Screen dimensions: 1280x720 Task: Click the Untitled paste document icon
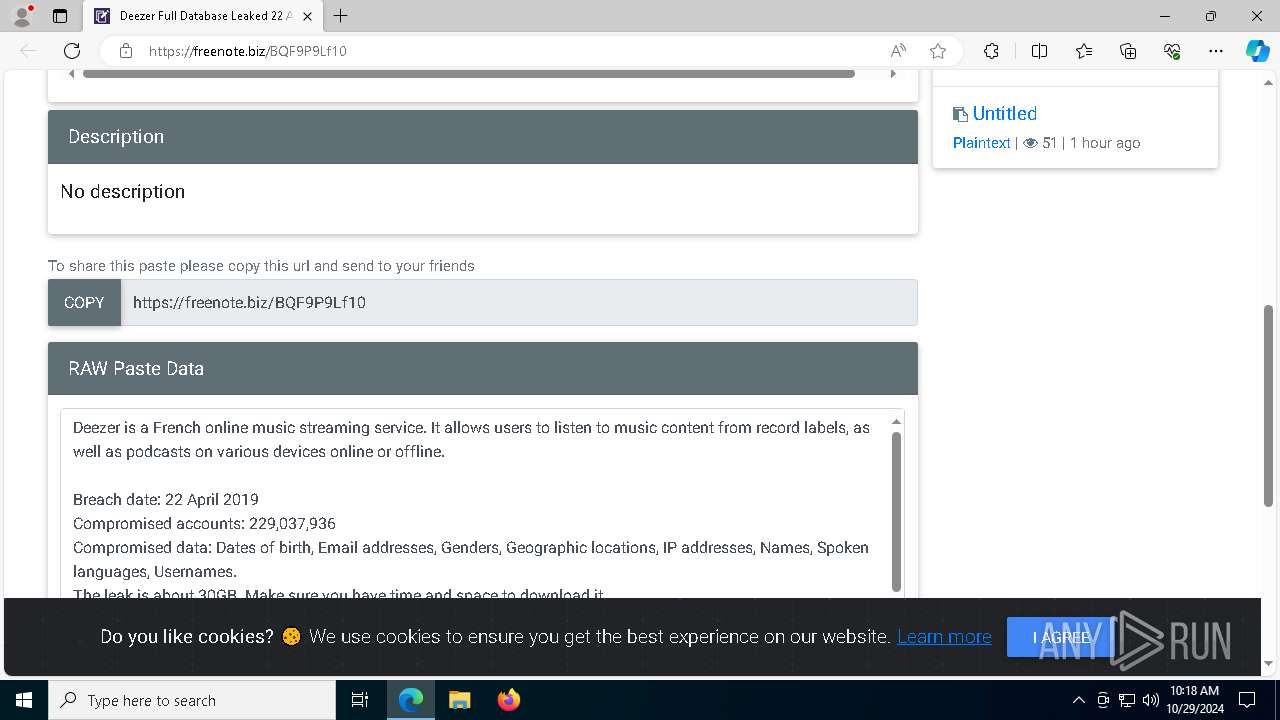960,114
